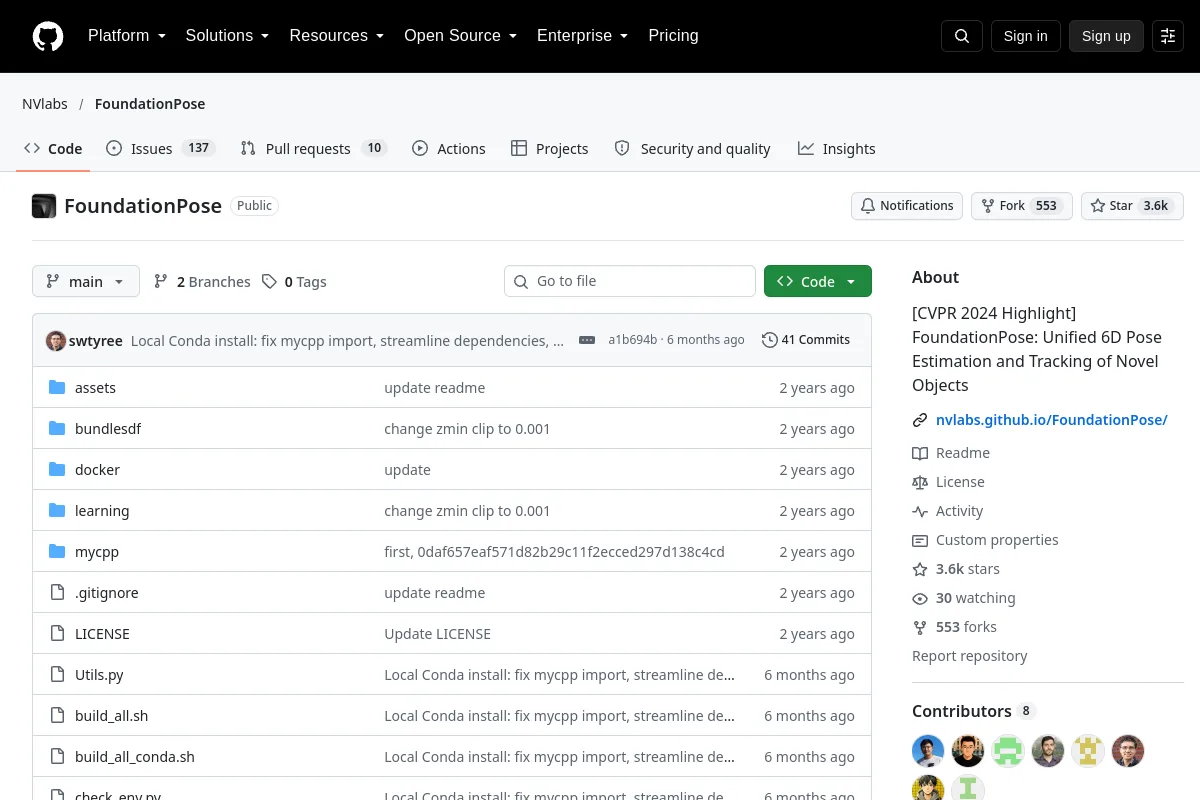Open the GitHub homepage via Octocat logo
The height and width of the screenshot is (800, 1200).
coord(48,36)
